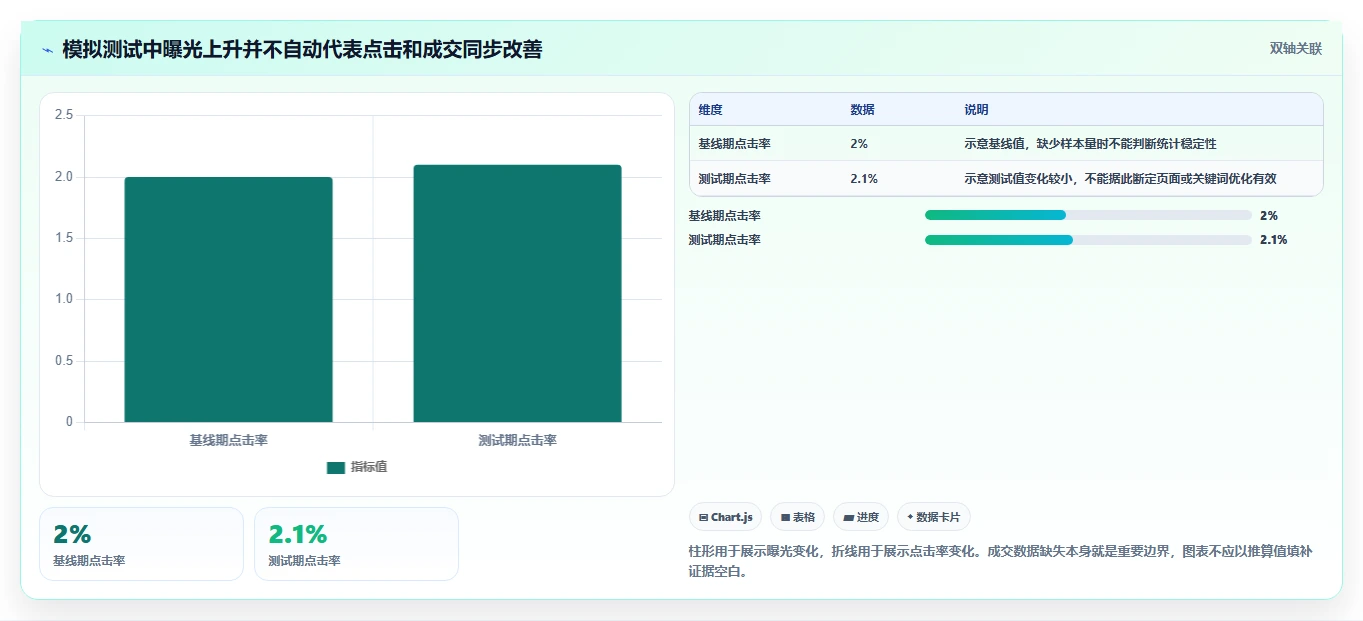This screenshot has height=621, width=1363.
Task: Click the 说明 column header
Action: (x=977, y=110)
